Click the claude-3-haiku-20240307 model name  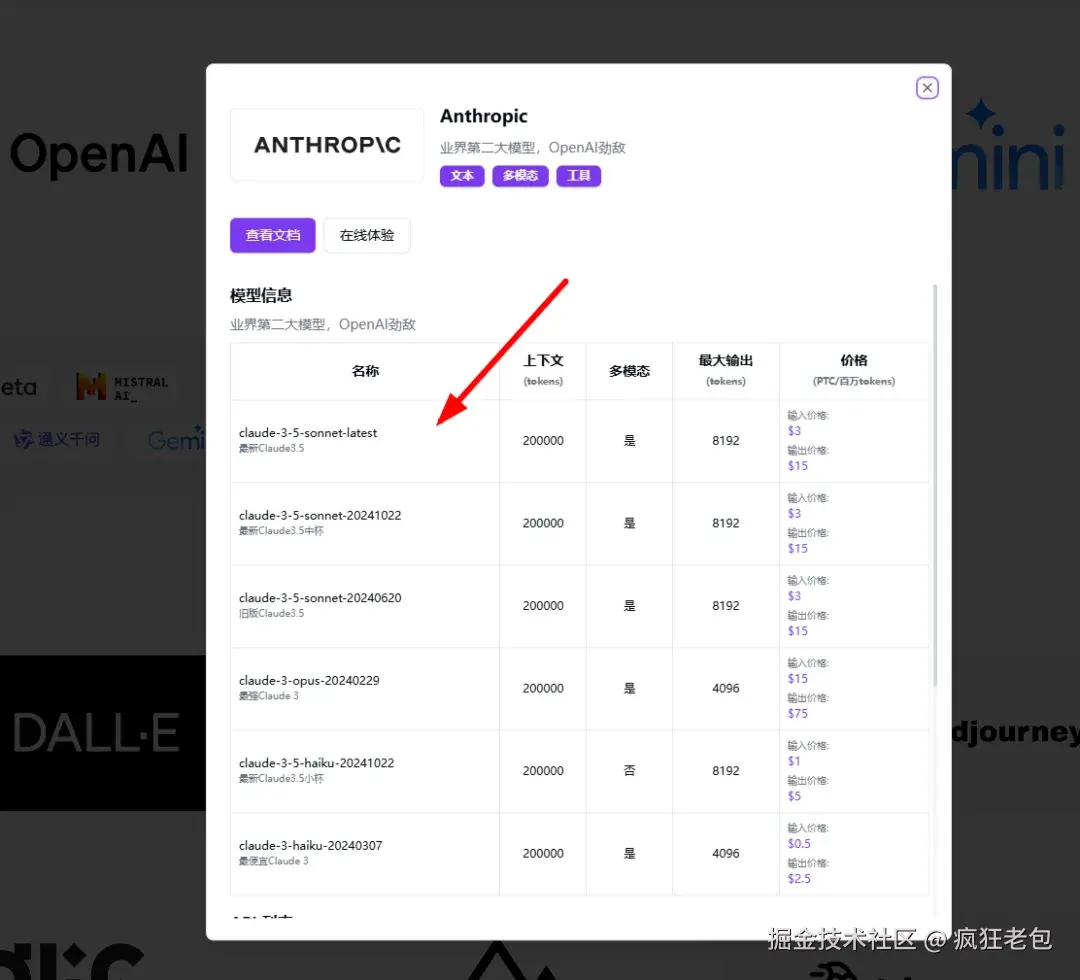tap(310, 846)
